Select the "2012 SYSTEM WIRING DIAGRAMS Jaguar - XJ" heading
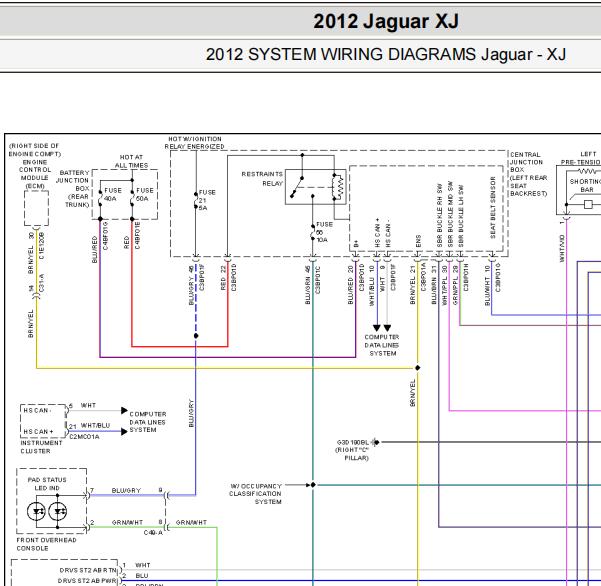The image size is (601, 586). [x=386, y=54]
